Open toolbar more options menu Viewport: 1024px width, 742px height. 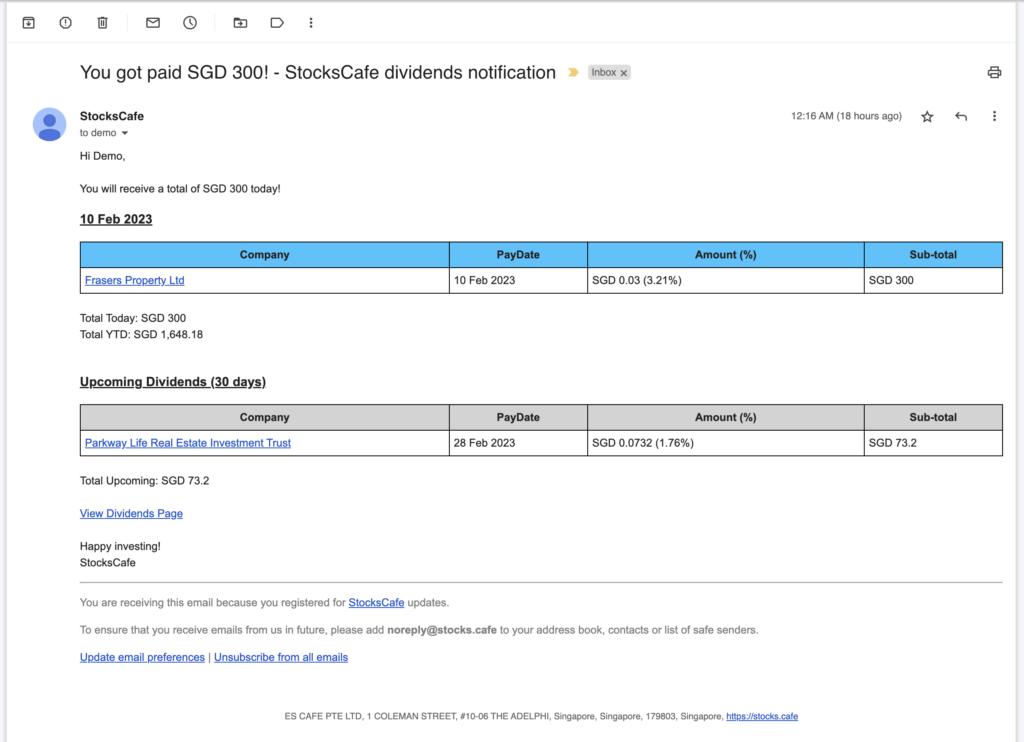tap(311, 23)
